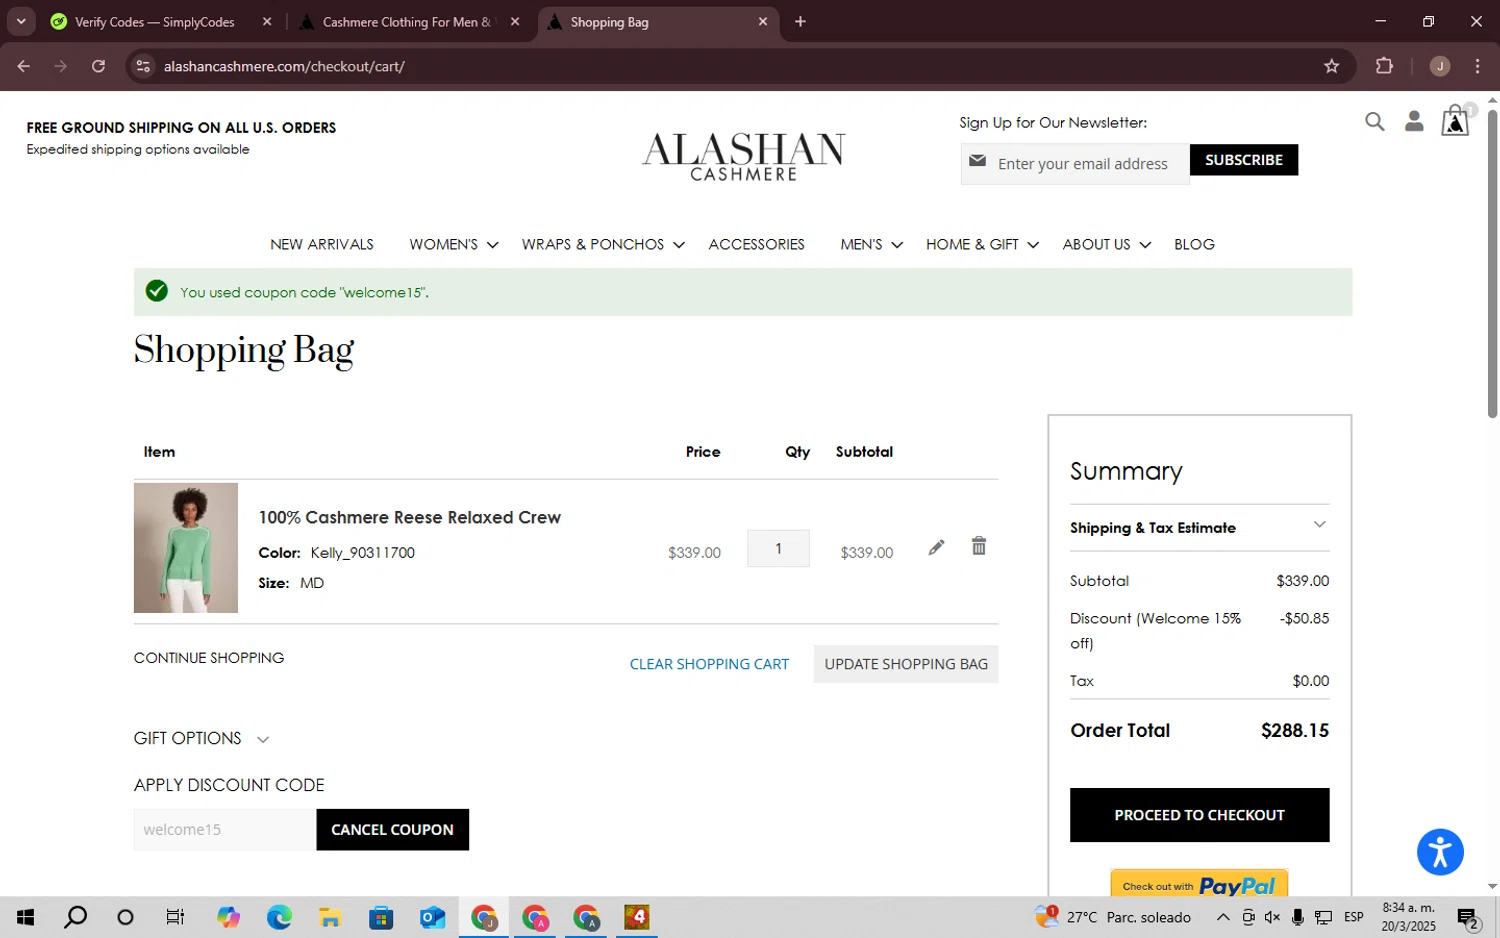
Task: Open Task View in the taskbar
Action: pyautogui.click(x=175, y=917)
